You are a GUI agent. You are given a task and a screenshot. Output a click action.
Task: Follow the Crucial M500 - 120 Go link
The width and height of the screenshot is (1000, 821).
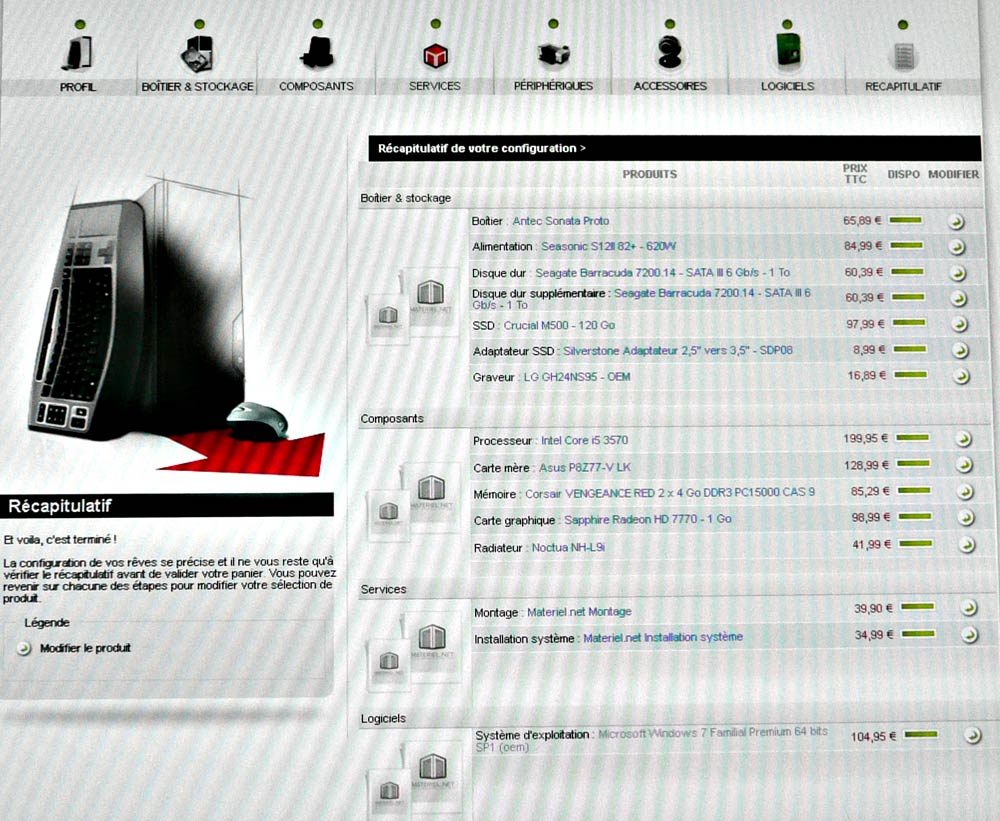point(559,325)
